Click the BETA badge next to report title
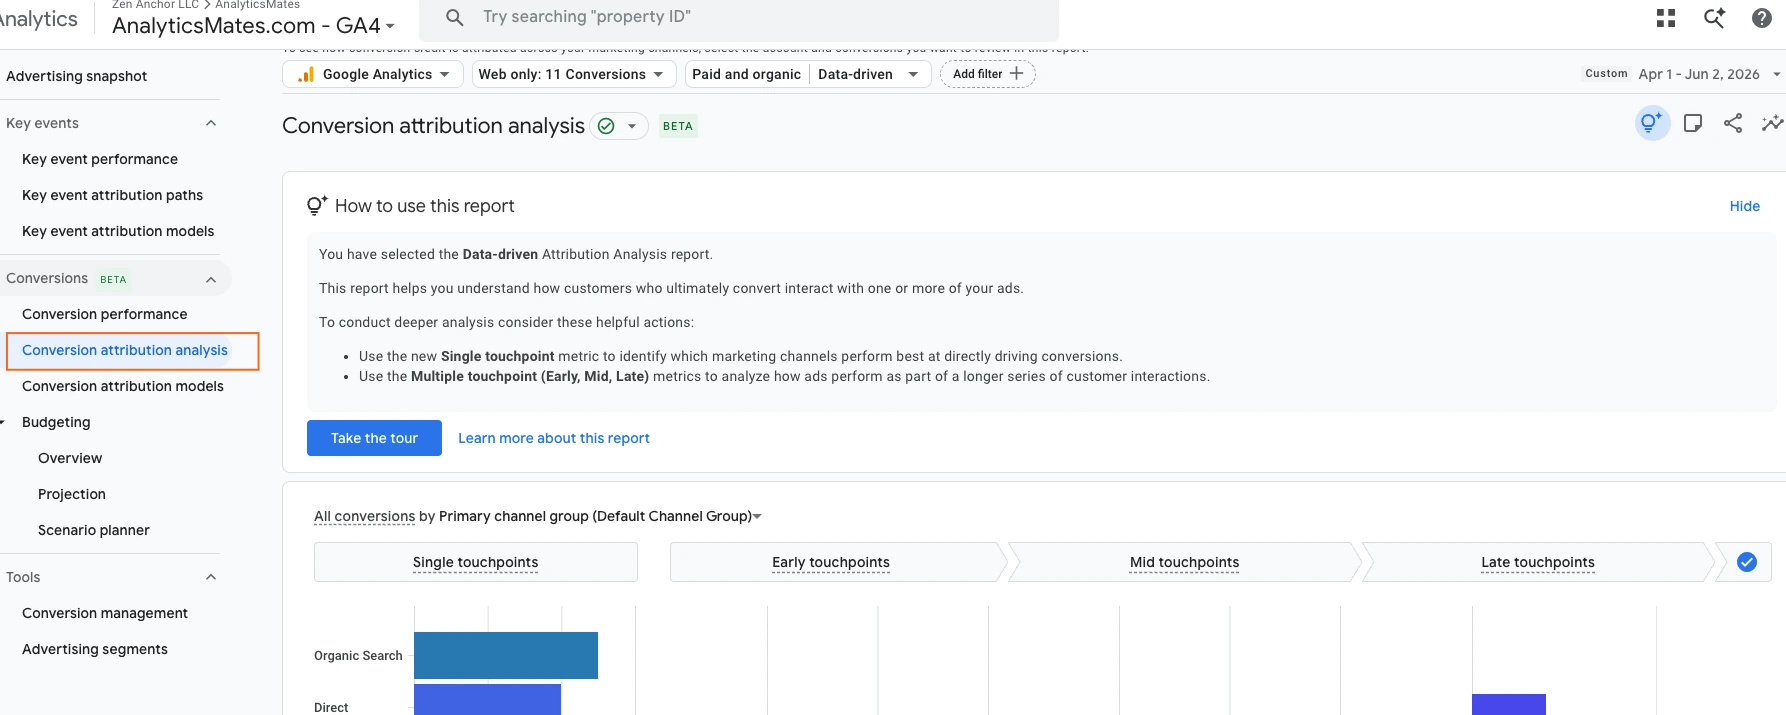Screen dimensions: 1786x715 pyautogui.click(x=678, y=126)
